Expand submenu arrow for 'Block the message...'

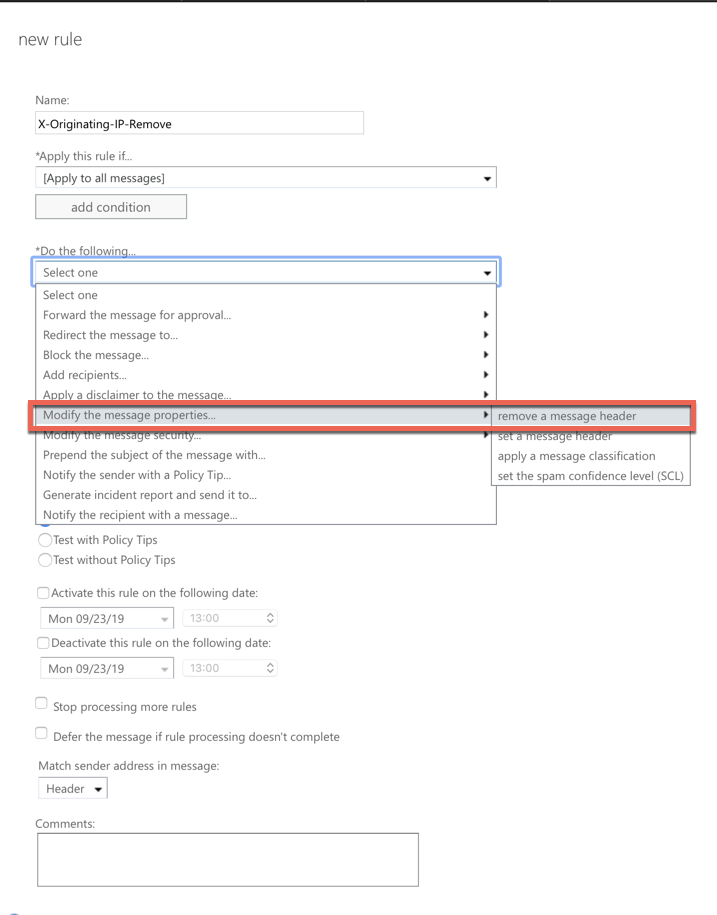(485, 355)
